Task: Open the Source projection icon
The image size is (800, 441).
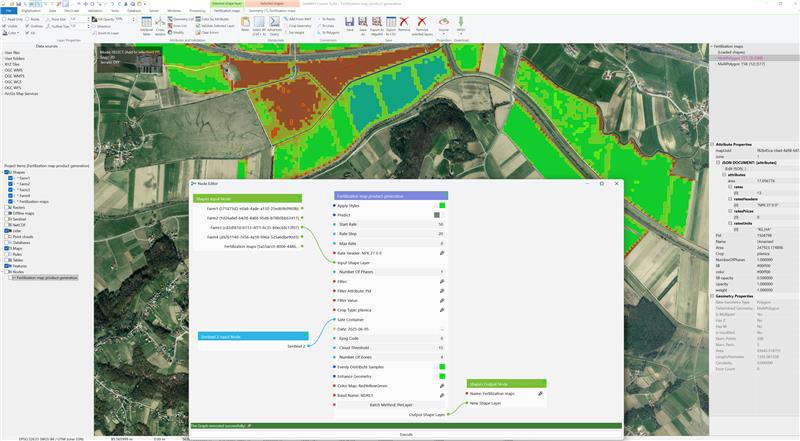Action: (444, 24)
